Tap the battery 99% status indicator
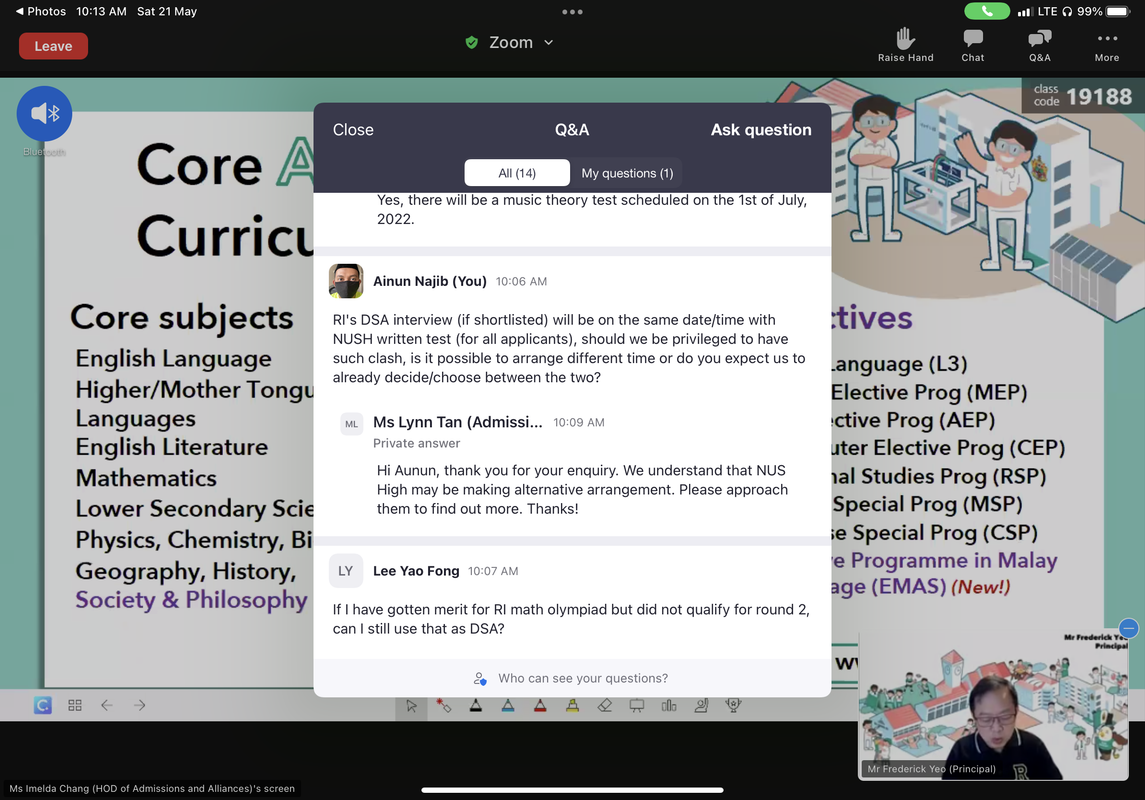Viewport: 1145px width, 800px height. (1103, 11)
